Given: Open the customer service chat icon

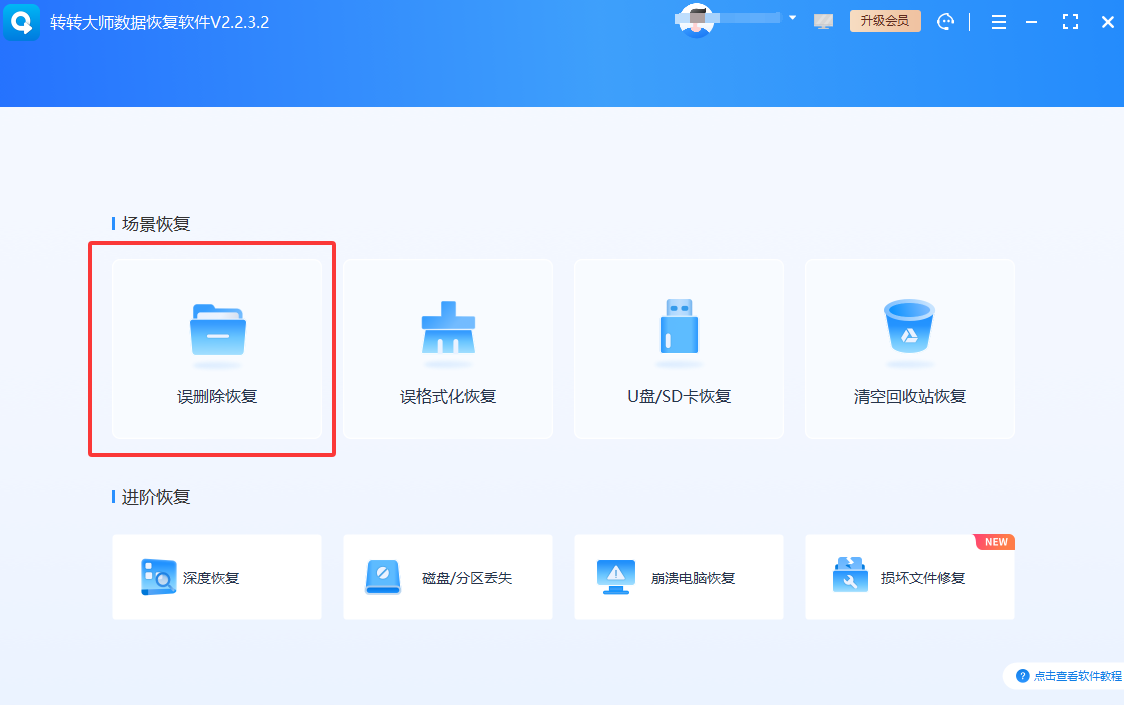Looking at the screenshot, I should [x=946, y=22].
